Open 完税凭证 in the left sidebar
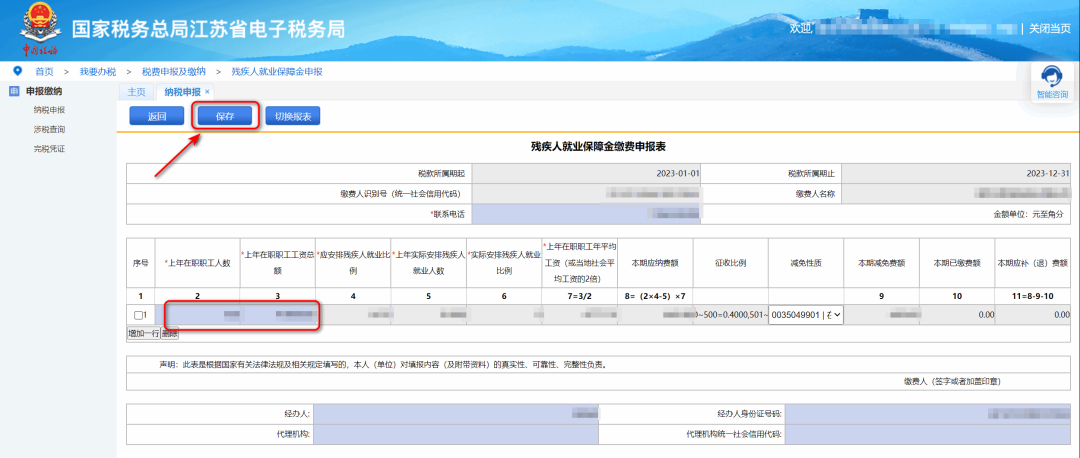 [49, 149]
